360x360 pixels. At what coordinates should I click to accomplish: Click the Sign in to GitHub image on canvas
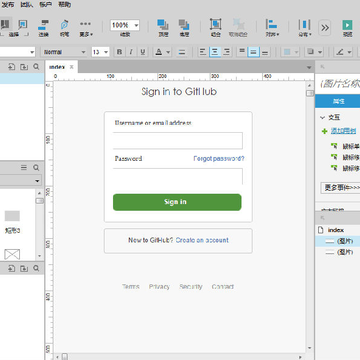click(179, 91)
